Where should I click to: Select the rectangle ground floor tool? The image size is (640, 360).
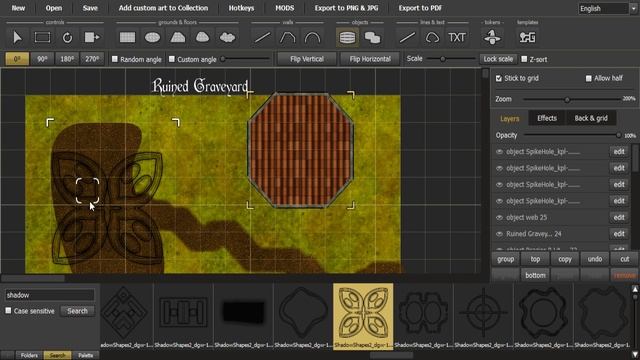pos(127,38)
